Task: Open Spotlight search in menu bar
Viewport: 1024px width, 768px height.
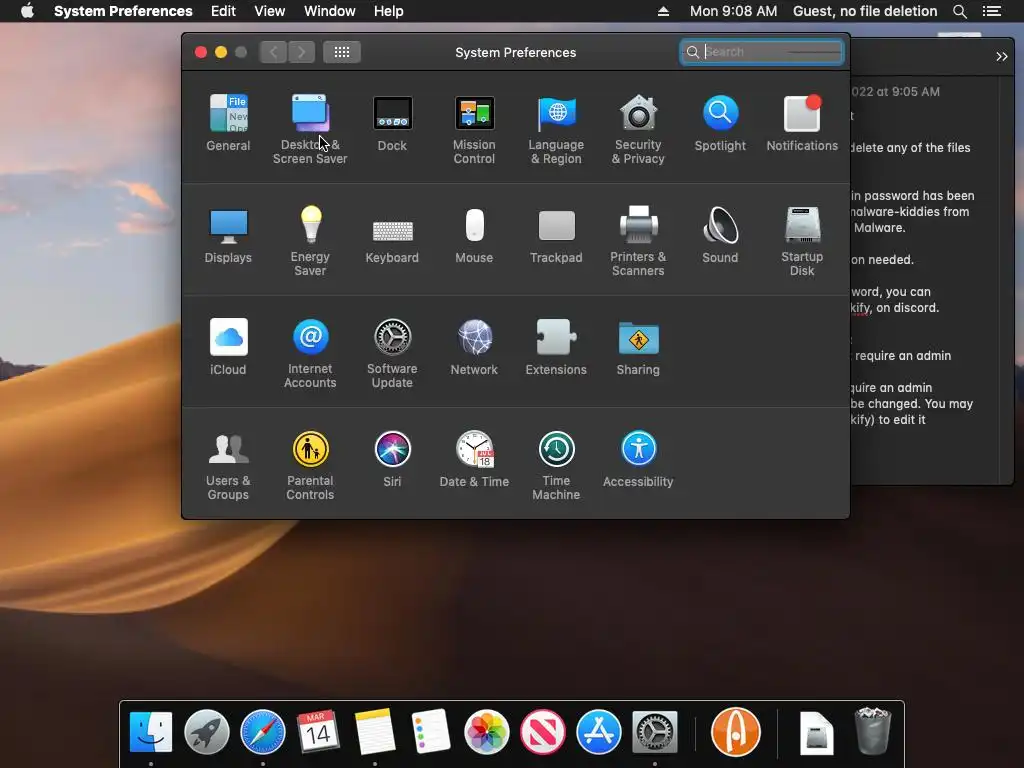Action: pos(960,11)
